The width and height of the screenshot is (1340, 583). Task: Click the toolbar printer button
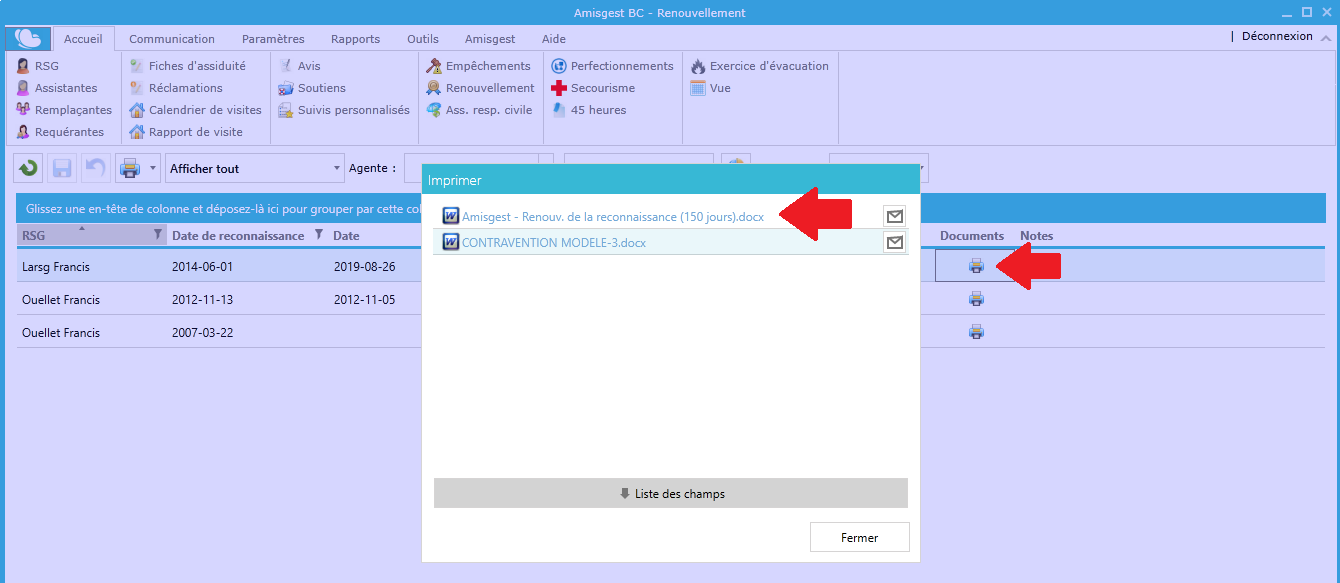click(x=130, y=168)
